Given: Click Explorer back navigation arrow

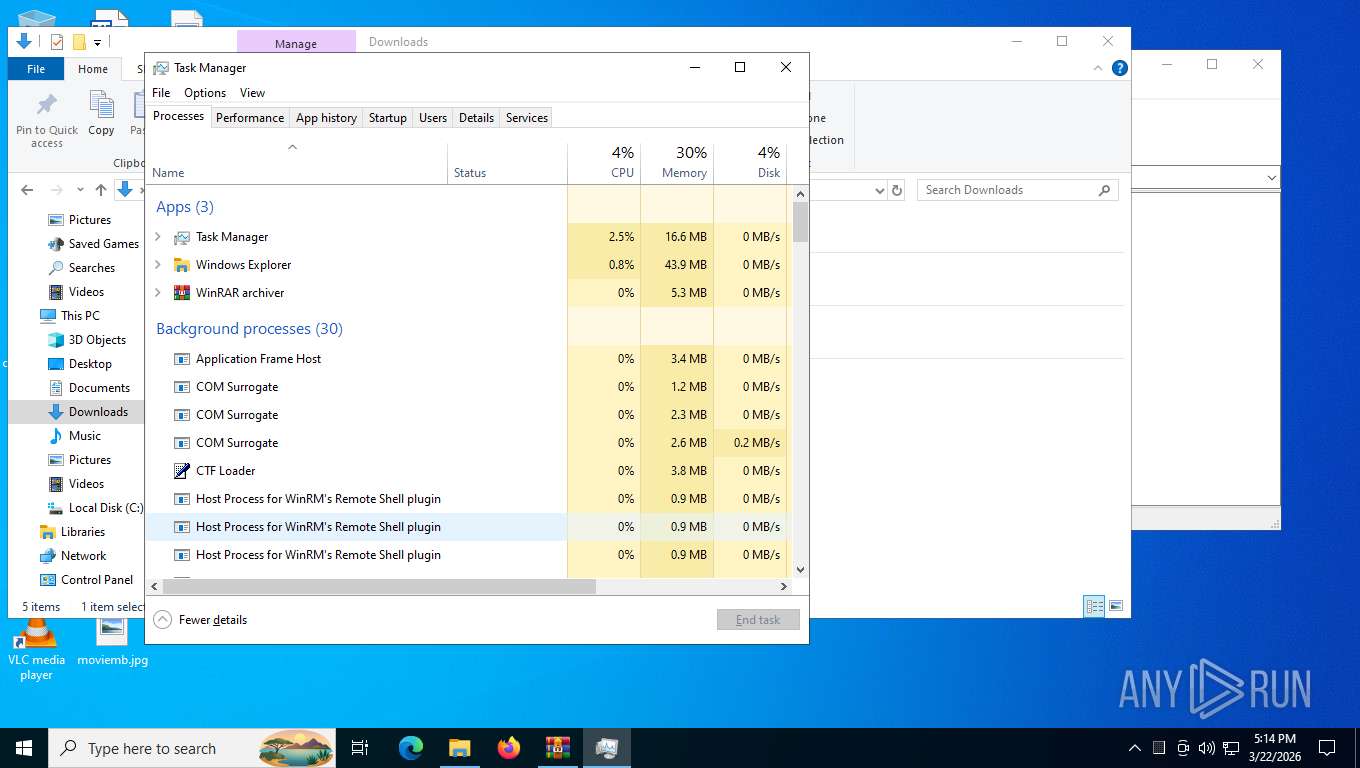Looking at the screenshot, I should click(27, 190).
